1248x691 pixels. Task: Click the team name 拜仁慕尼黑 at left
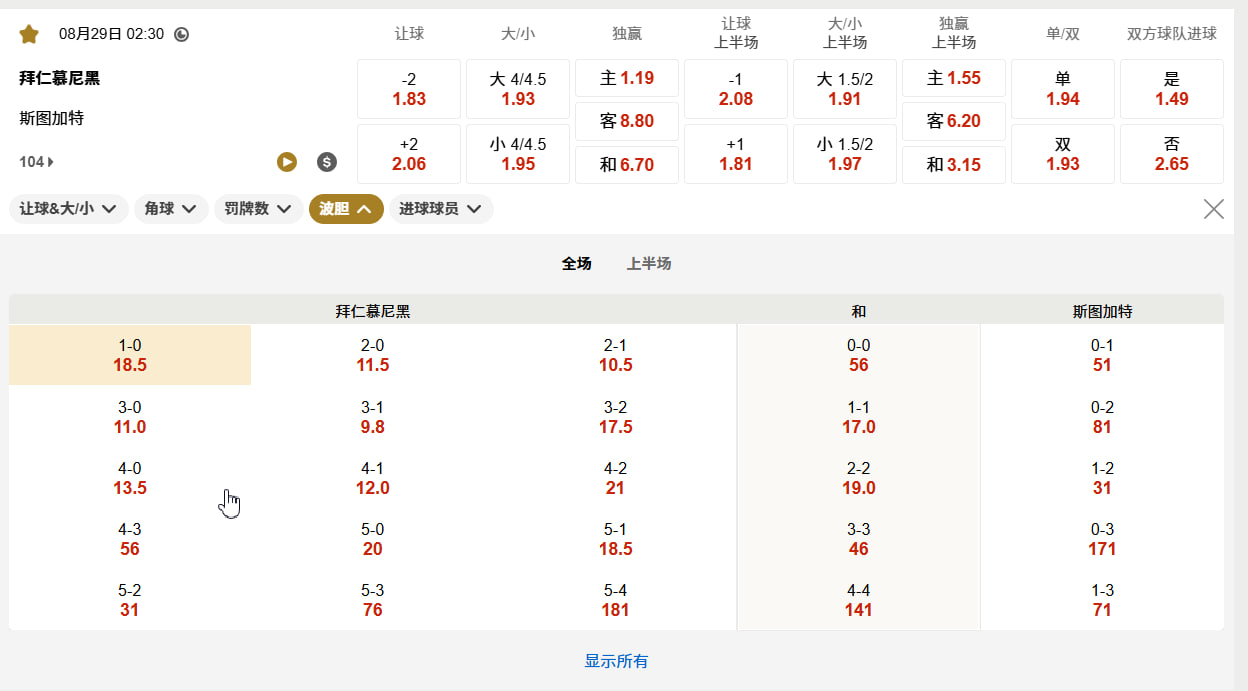coord(59,78)
